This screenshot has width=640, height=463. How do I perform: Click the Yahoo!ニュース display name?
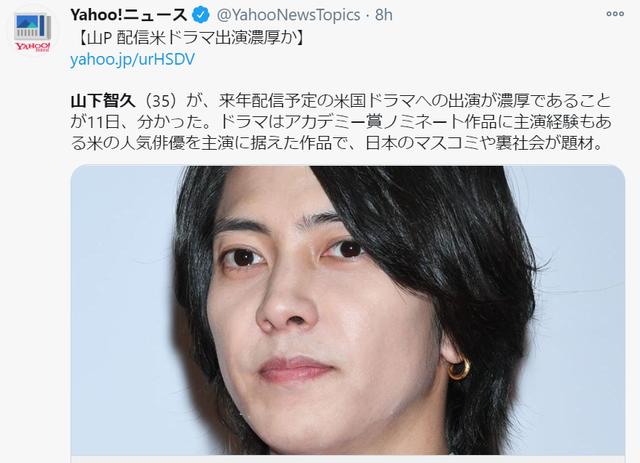pos(129,16)
